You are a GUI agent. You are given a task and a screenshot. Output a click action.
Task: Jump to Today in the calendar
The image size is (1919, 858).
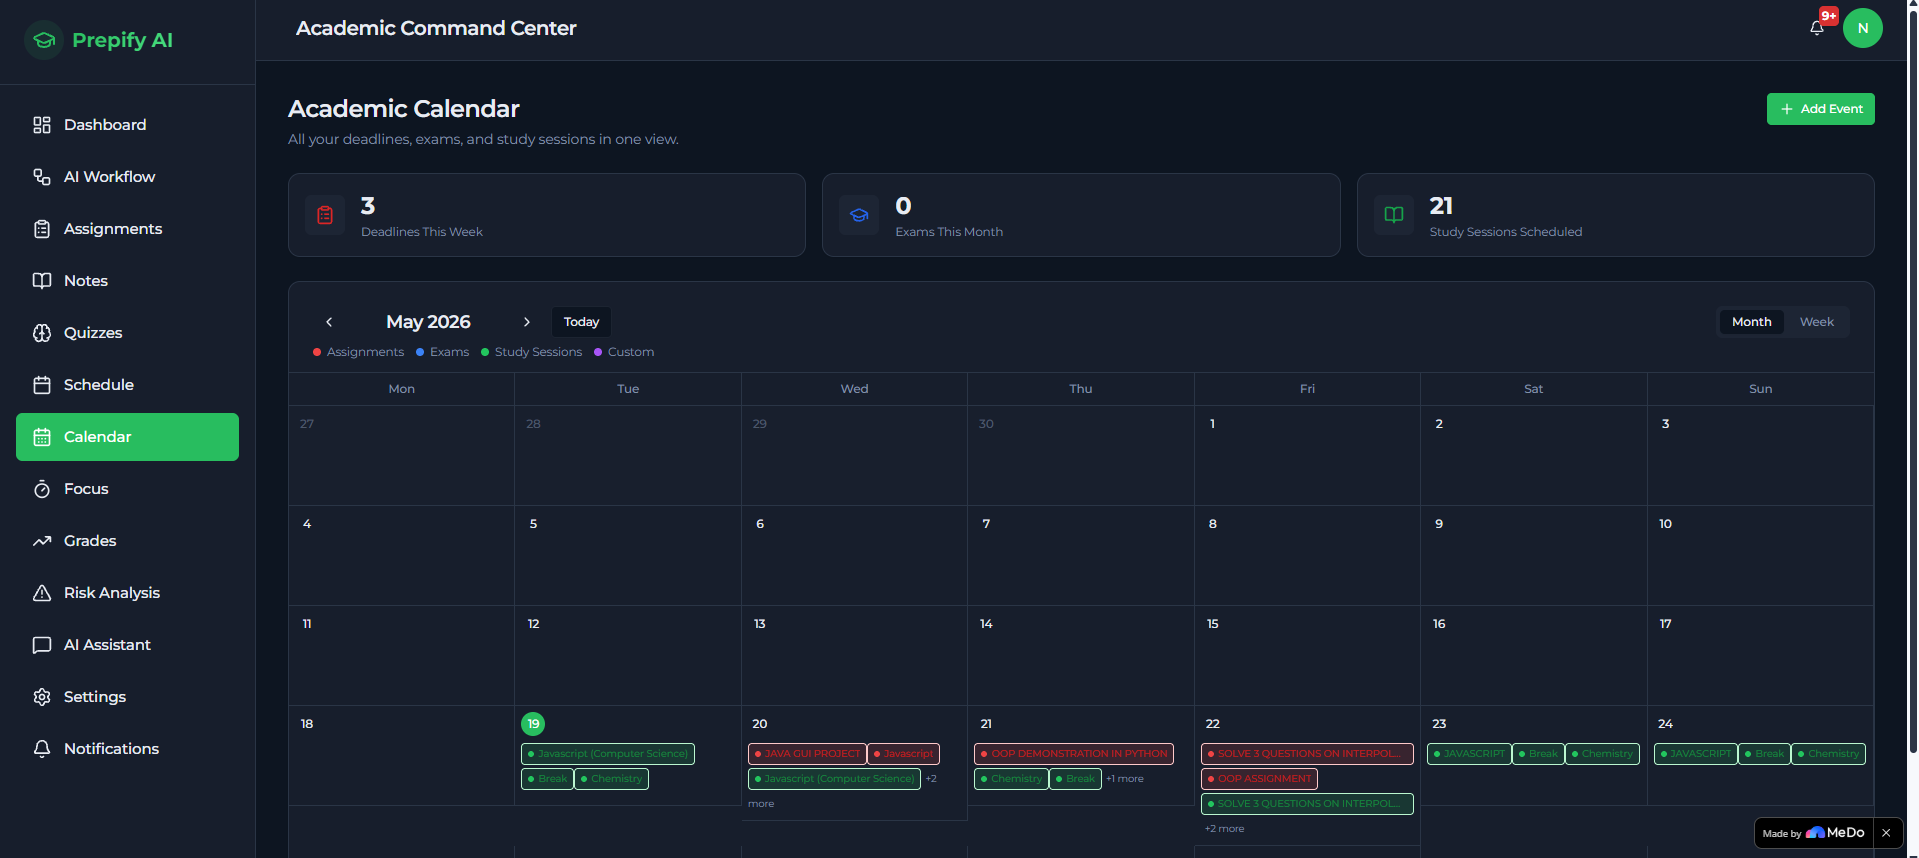click(581, 322)
